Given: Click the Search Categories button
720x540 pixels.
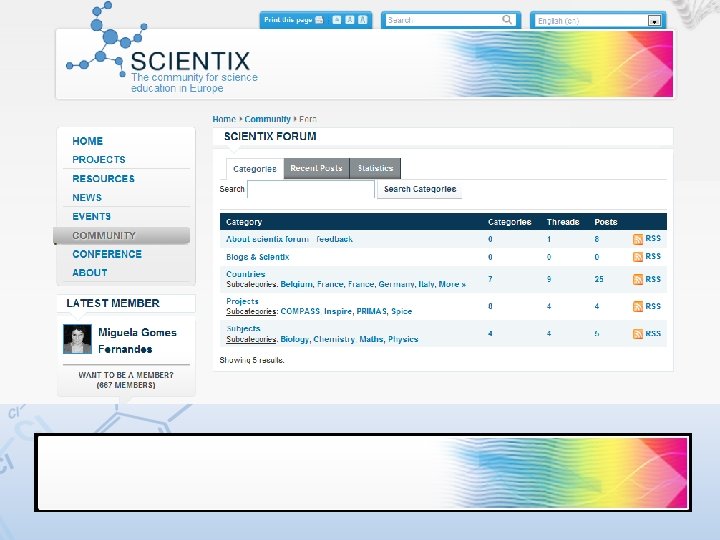Looking at the screenshot, I should tap(420, 189).
